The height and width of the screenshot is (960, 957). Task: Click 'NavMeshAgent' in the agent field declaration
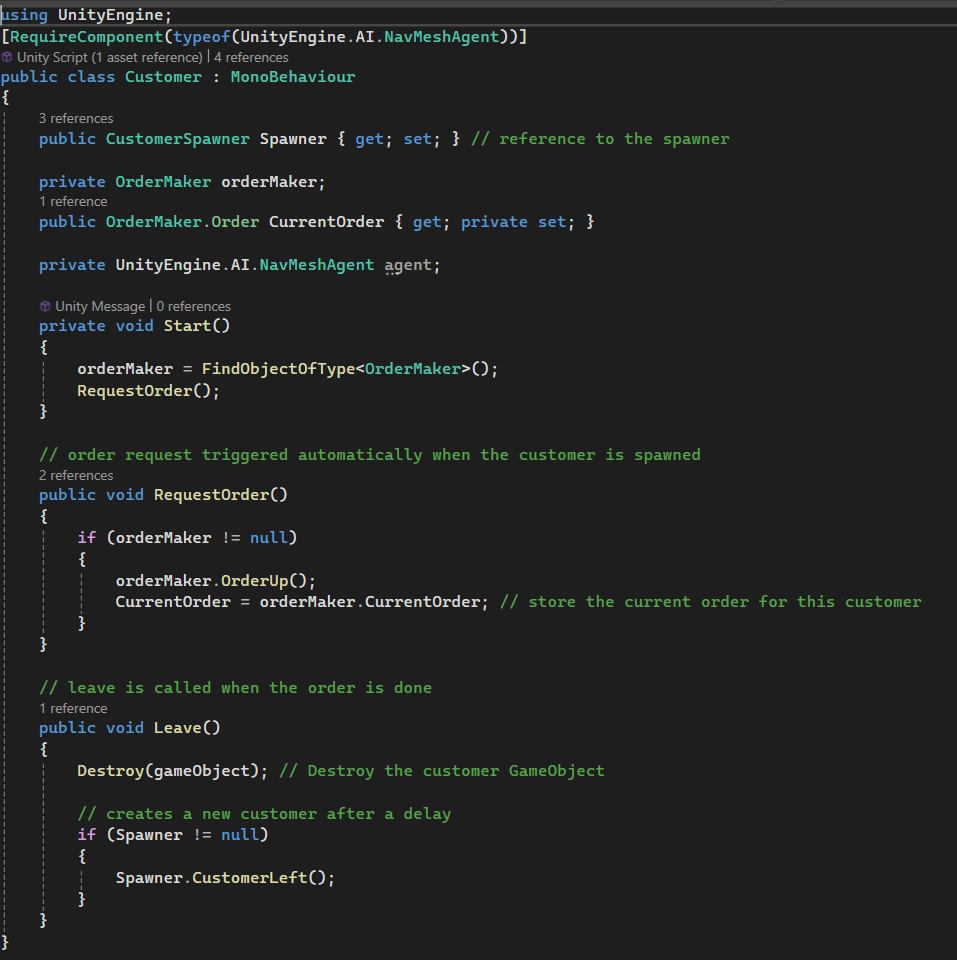(x=317, y=265)
